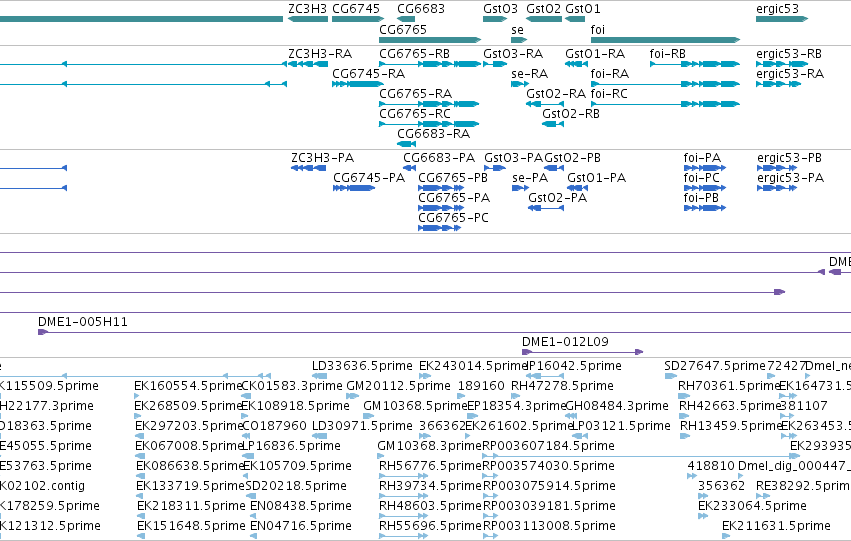Image resolution: width=851 pixels, height=541 pixels.
Task: Open the GM10368.5prime EST label
Action: (x=415, y=406)
